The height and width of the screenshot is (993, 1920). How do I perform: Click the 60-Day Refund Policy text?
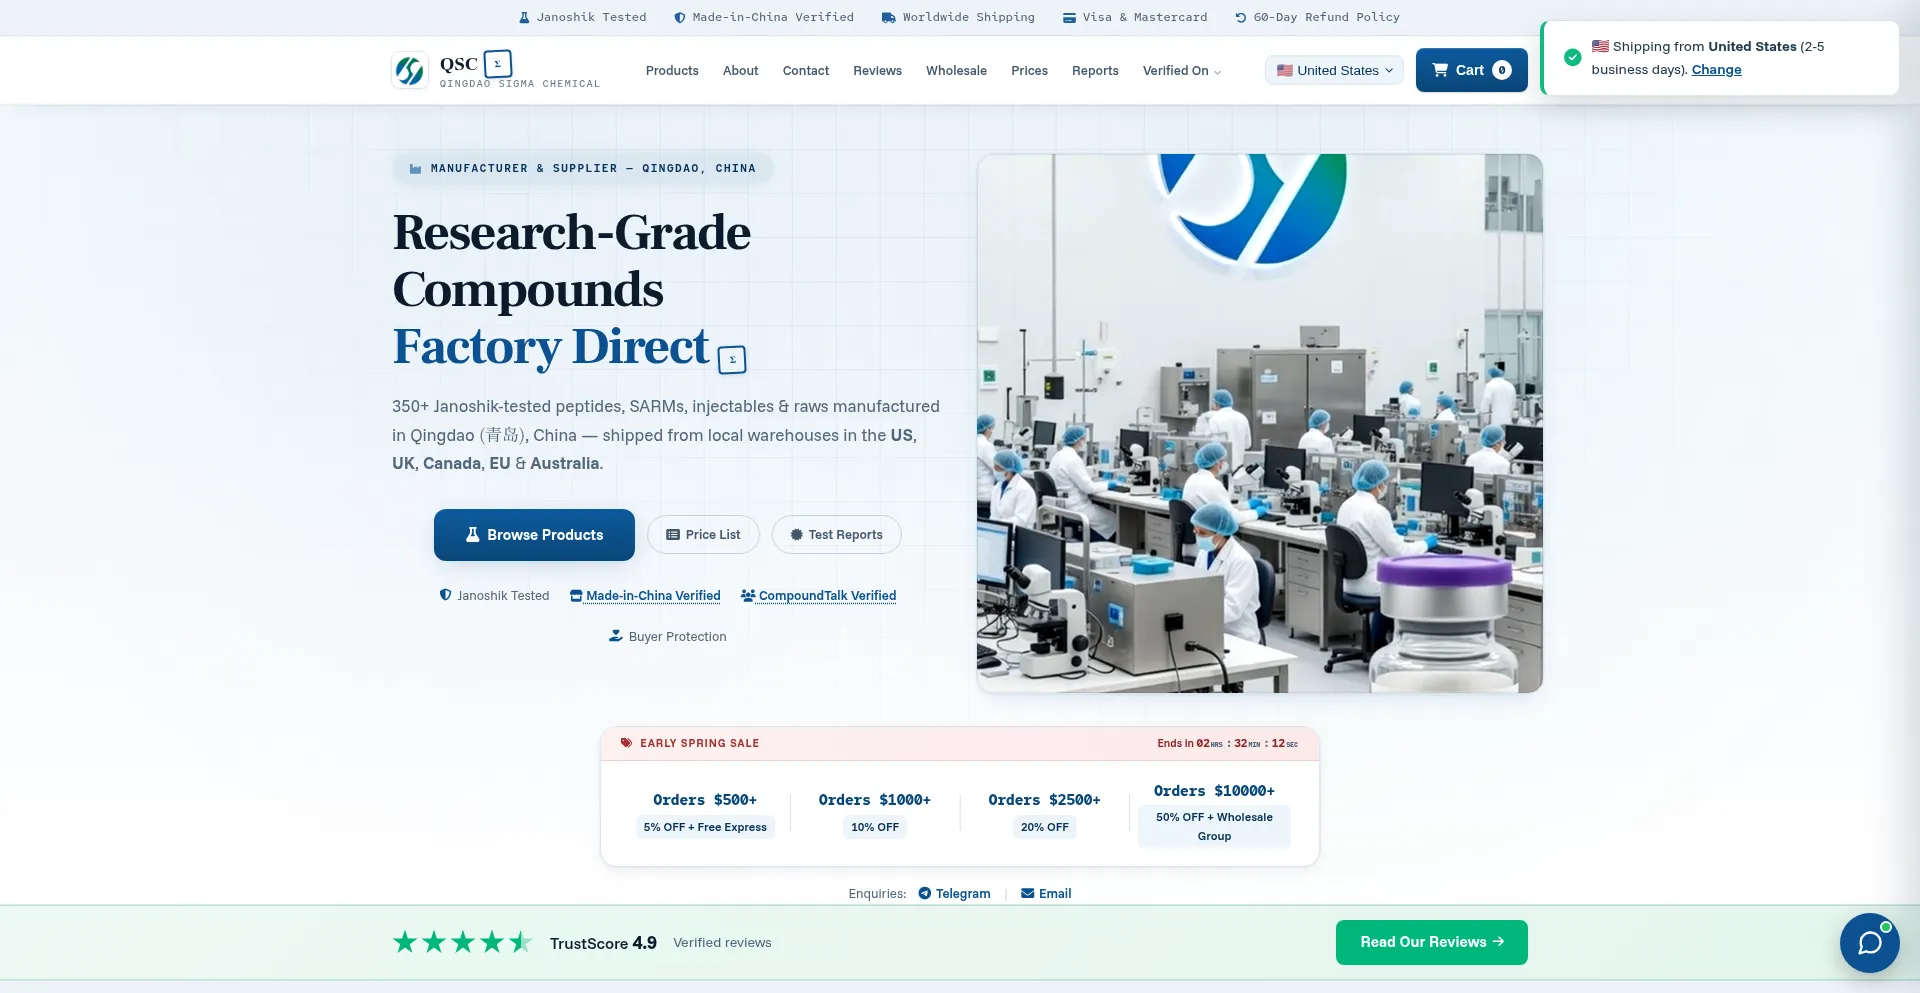pyautogui.click(x=1326, y=17)
